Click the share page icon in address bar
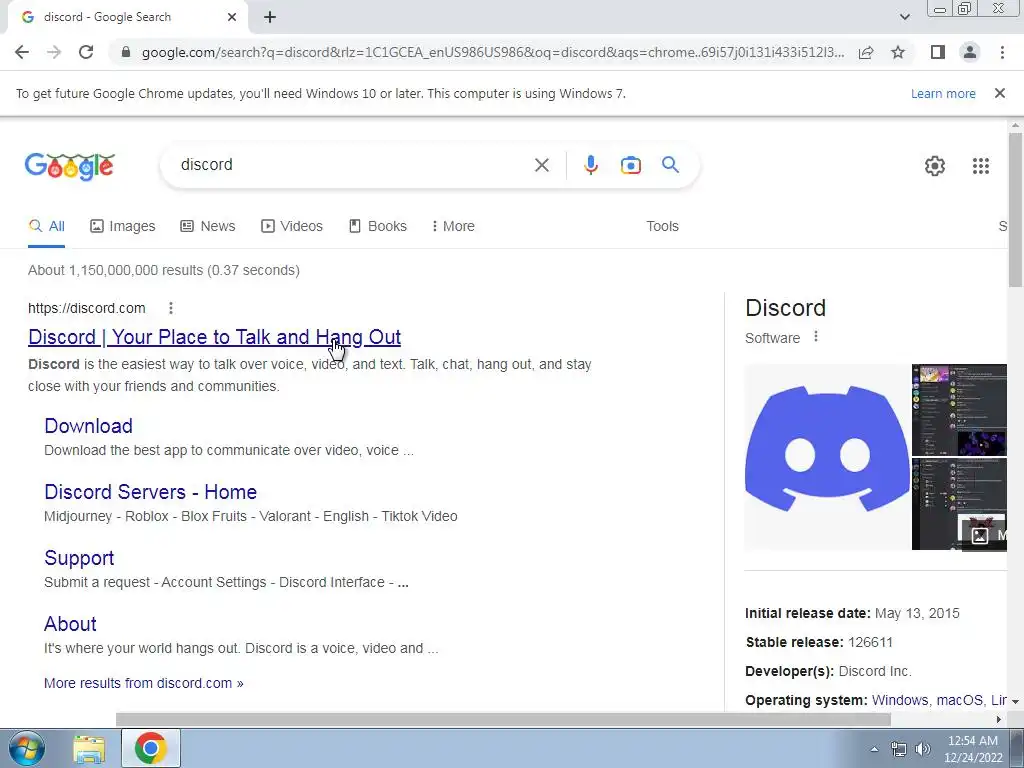 point(866,52)
